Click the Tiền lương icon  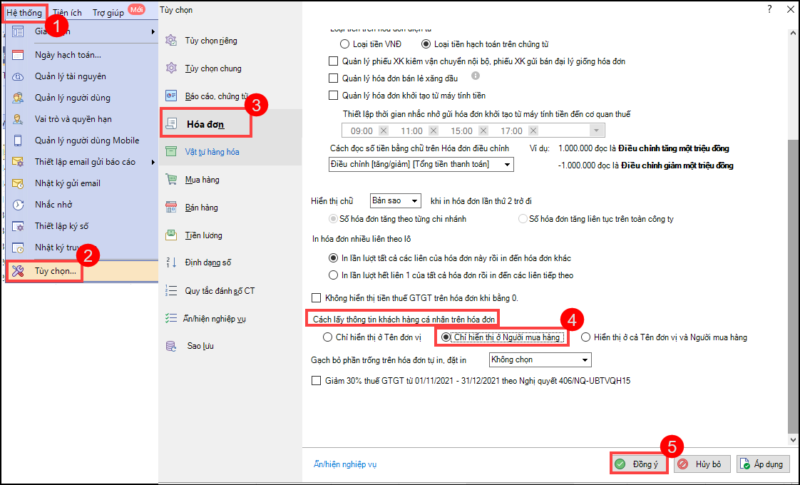point(171,235)
